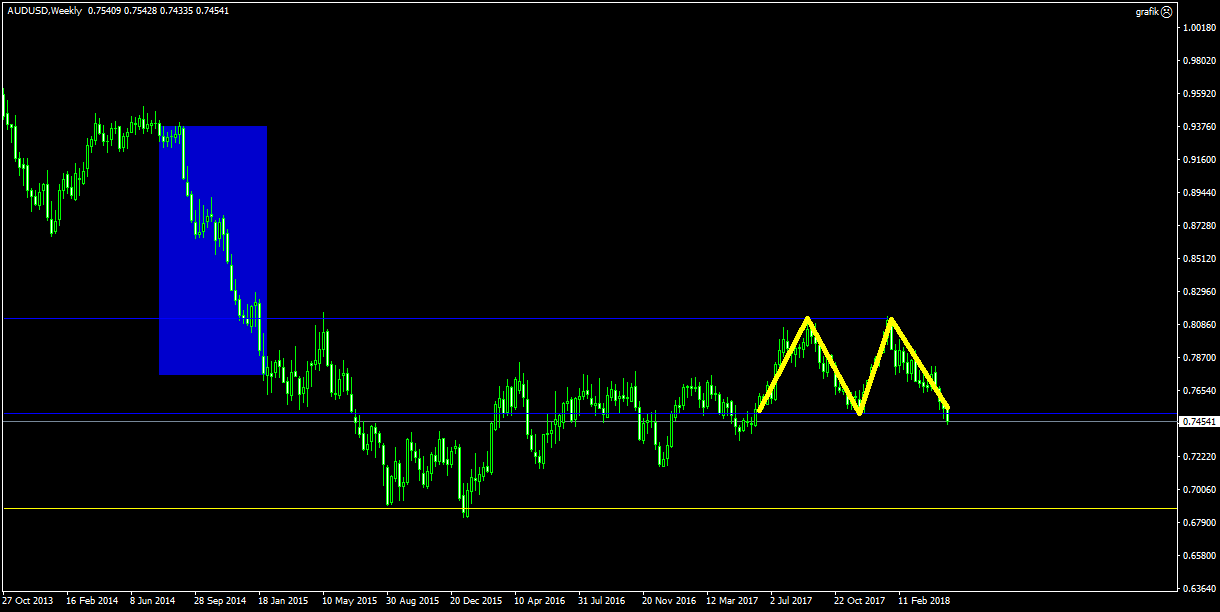The height and width of the screenshot is (612, 1220).
Task: Select the lower yellow horizontal support line
Action: 600,508
